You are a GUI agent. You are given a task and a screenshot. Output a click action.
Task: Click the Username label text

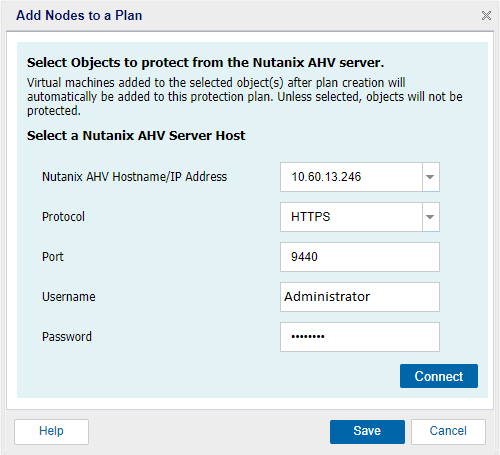69,297
